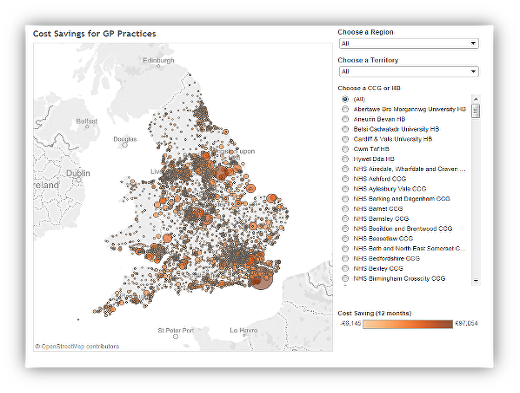The height and width of the screenshot is (393, 520).
Task: Click the Dublin label on the map
Action: 78,173
